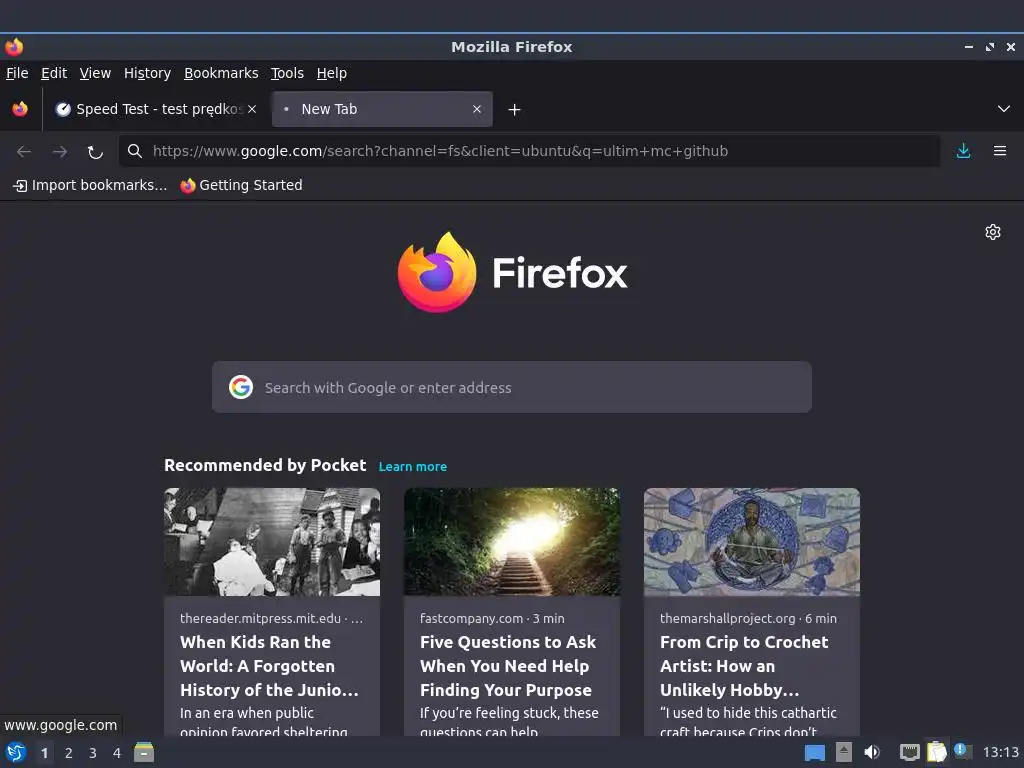This screenshot has width=1024, height=768.
Task: Click Firefox icon in the title bar
Action: point(14,47)
